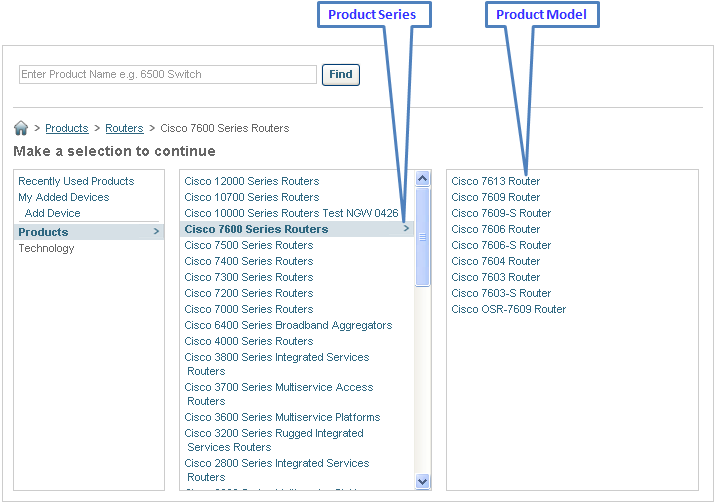The image size is (720, 504).
Task: Select Cisco 7400 Series Routers
Action: click(248, 262)
